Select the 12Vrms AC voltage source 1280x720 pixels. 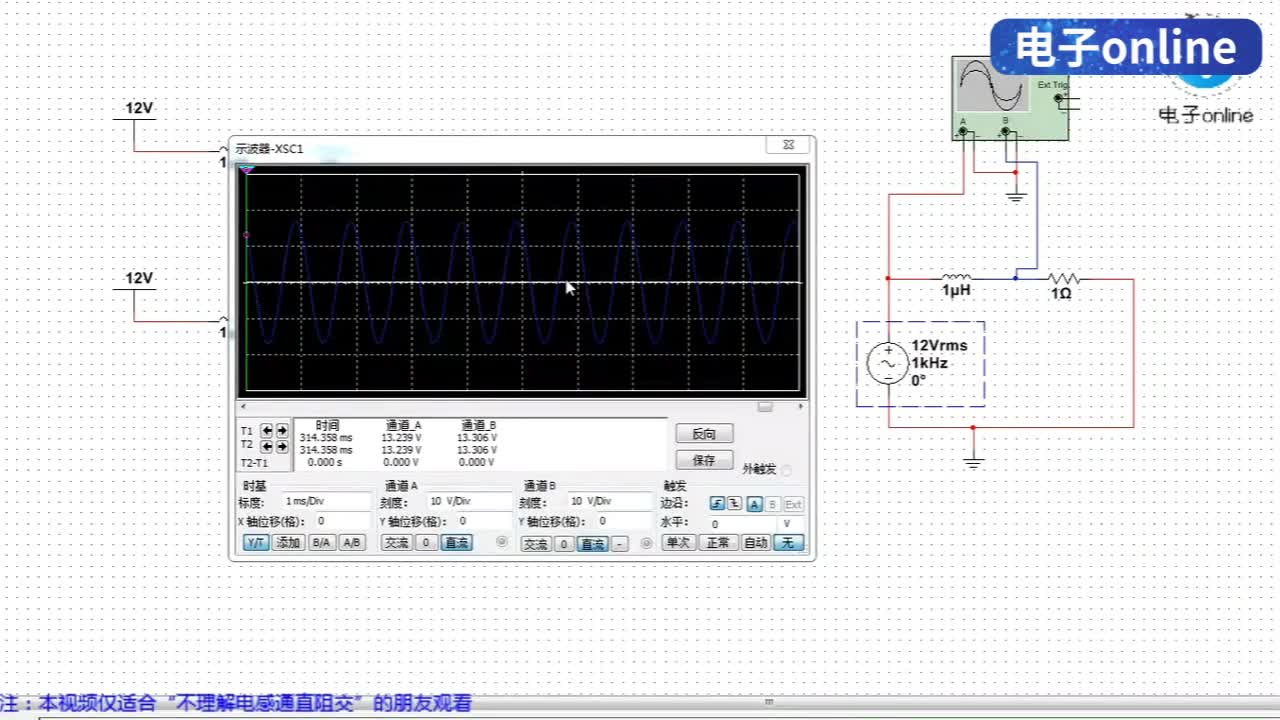888,364
